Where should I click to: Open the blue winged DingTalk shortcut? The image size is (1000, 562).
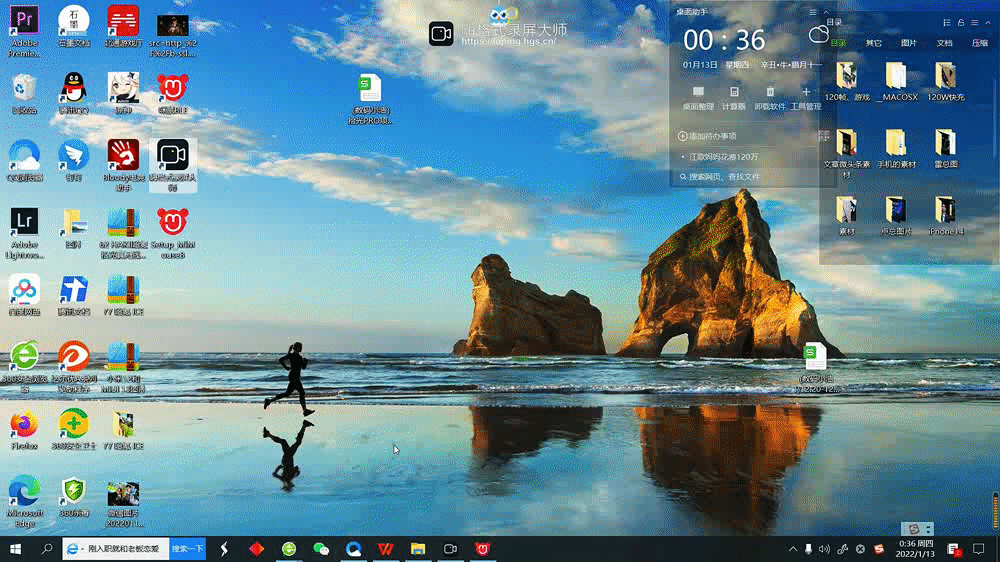(x=74, y=161)
